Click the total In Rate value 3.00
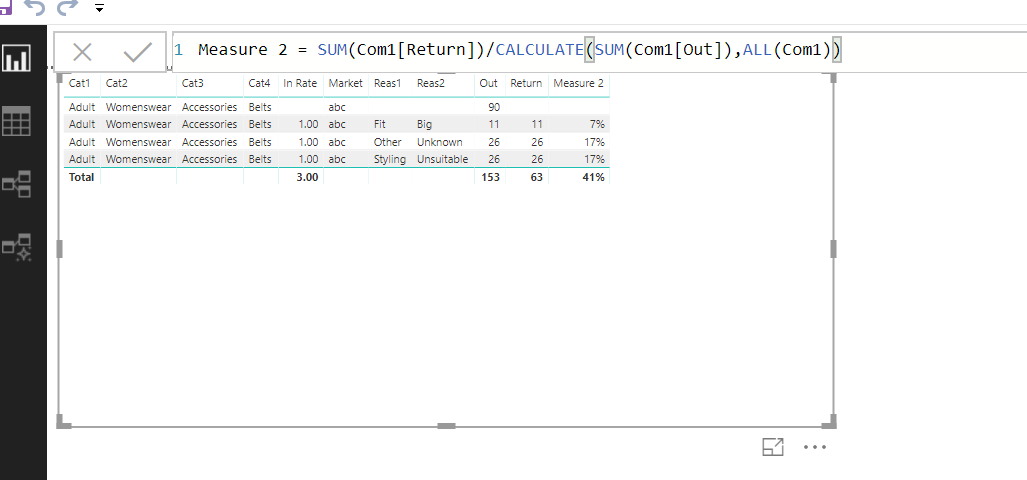1027x480 pixels. (x=307, y=177)
